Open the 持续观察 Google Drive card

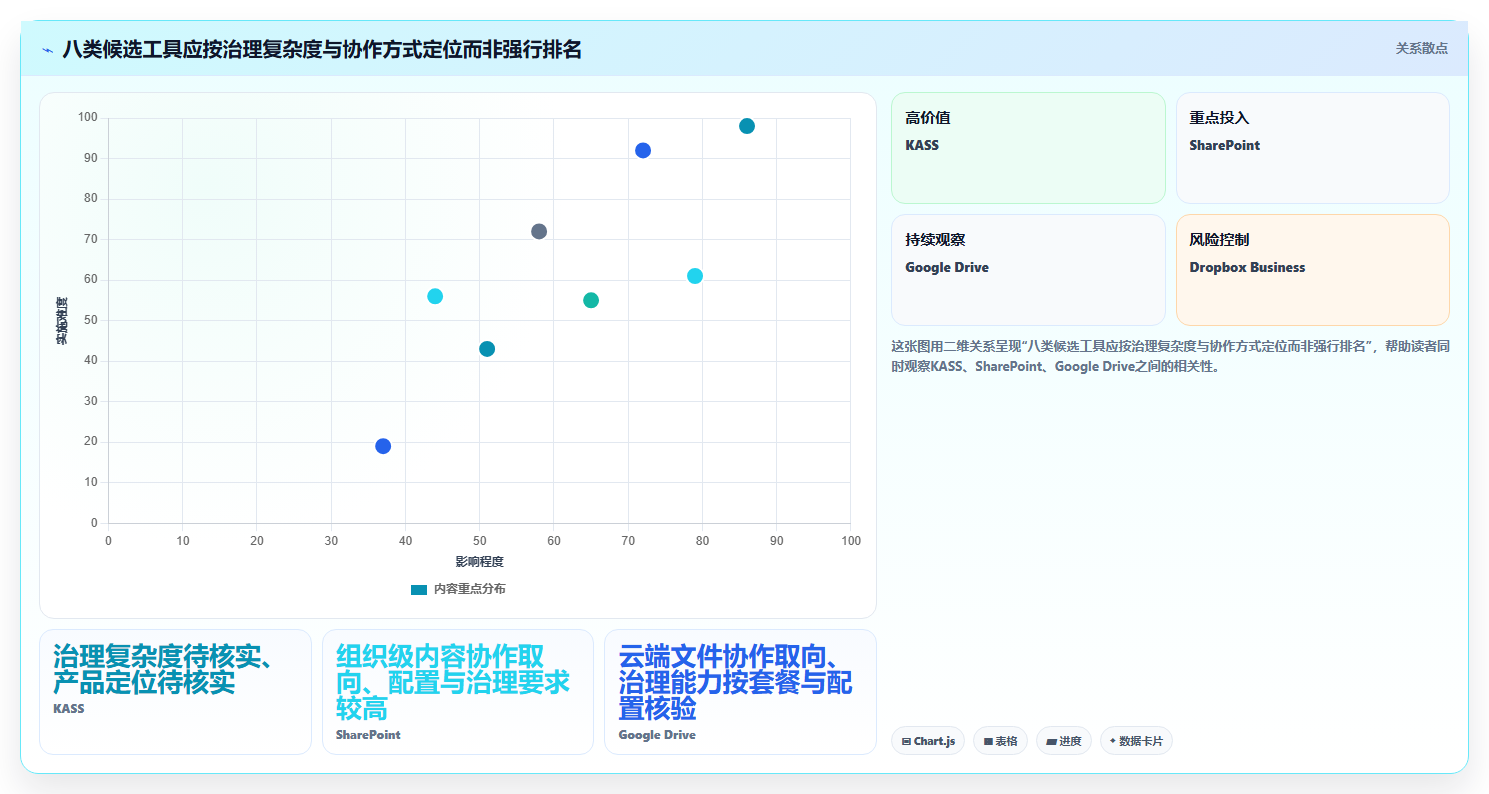click(1028, 270)
